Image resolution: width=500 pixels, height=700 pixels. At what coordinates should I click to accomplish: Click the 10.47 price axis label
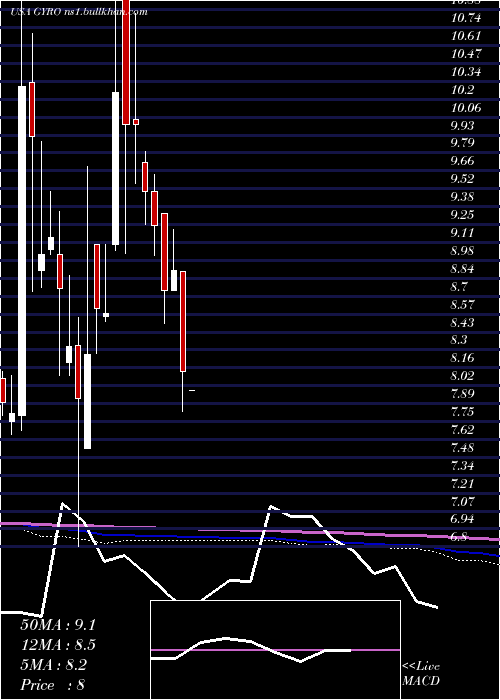click(x=467, y=54)
